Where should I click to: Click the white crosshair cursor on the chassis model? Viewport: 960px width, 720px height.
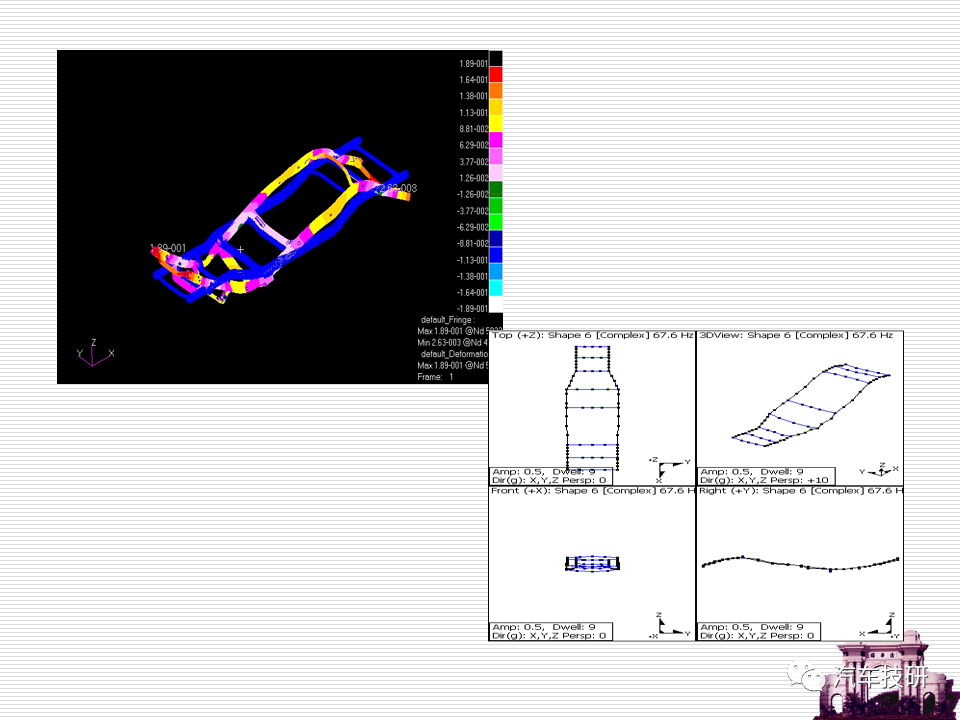[241, 249]
